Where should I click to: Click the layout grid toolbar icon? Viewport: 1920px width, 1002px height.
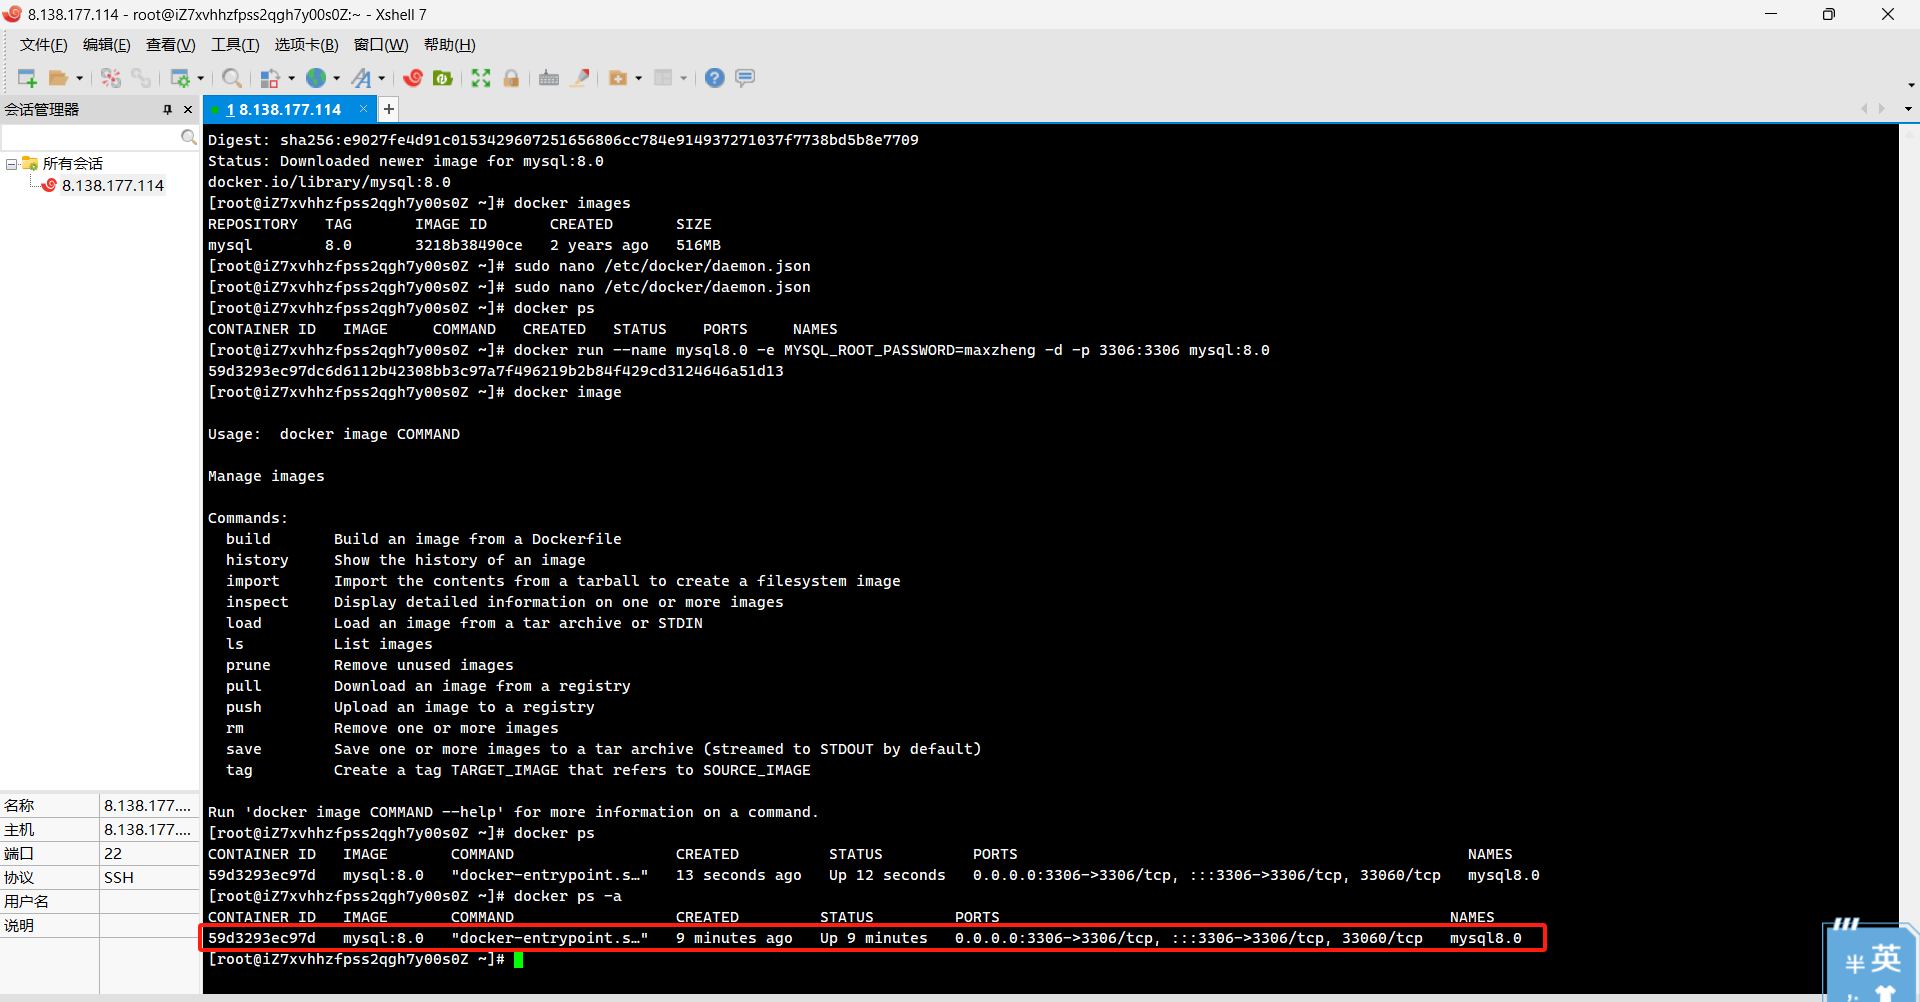[x=663, y=78]
